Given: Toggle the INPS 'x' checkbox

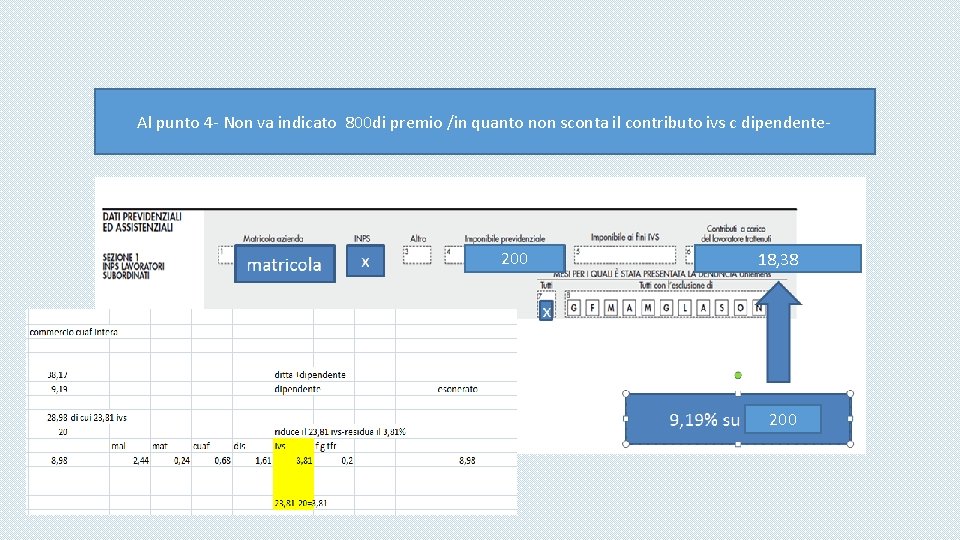Looking at the screenshot, I should pyautogui.click(x=365, y=261).
